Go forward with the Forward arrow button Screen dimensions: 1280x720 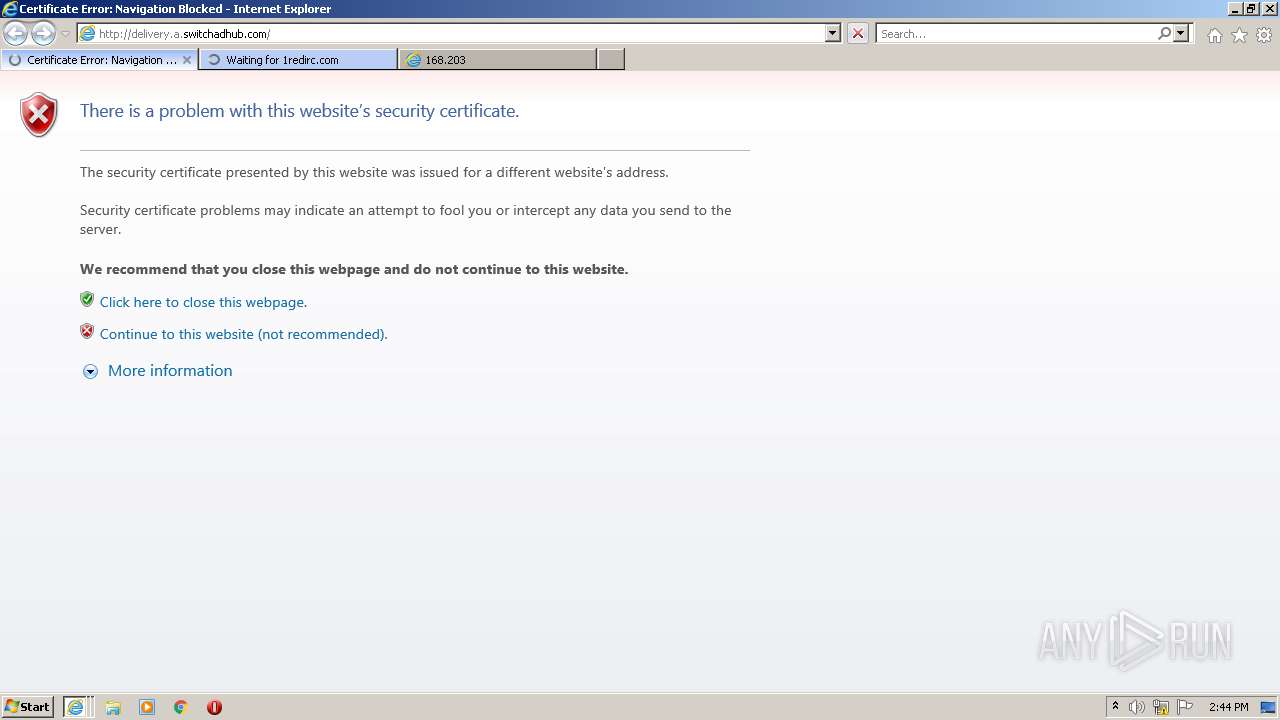[x=43, y=34]
